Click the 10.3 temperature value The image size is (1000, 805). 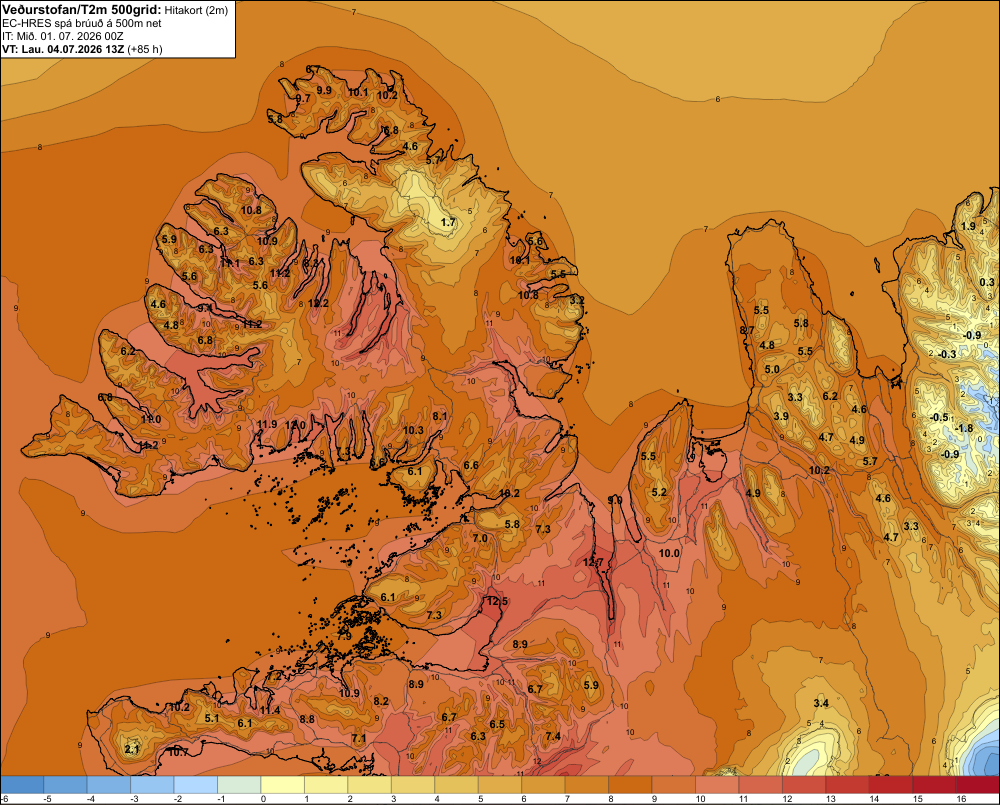click(x=413, y=430)
